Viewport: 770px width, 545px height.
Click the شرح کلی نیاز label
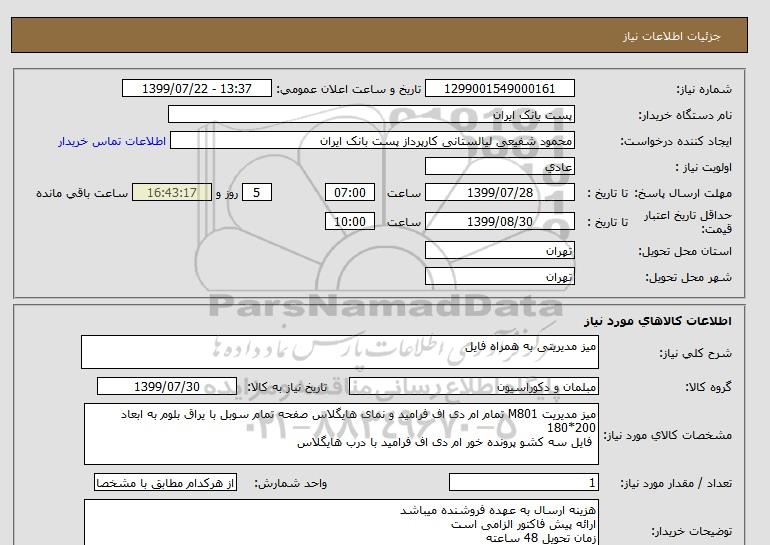click(695, 353)
